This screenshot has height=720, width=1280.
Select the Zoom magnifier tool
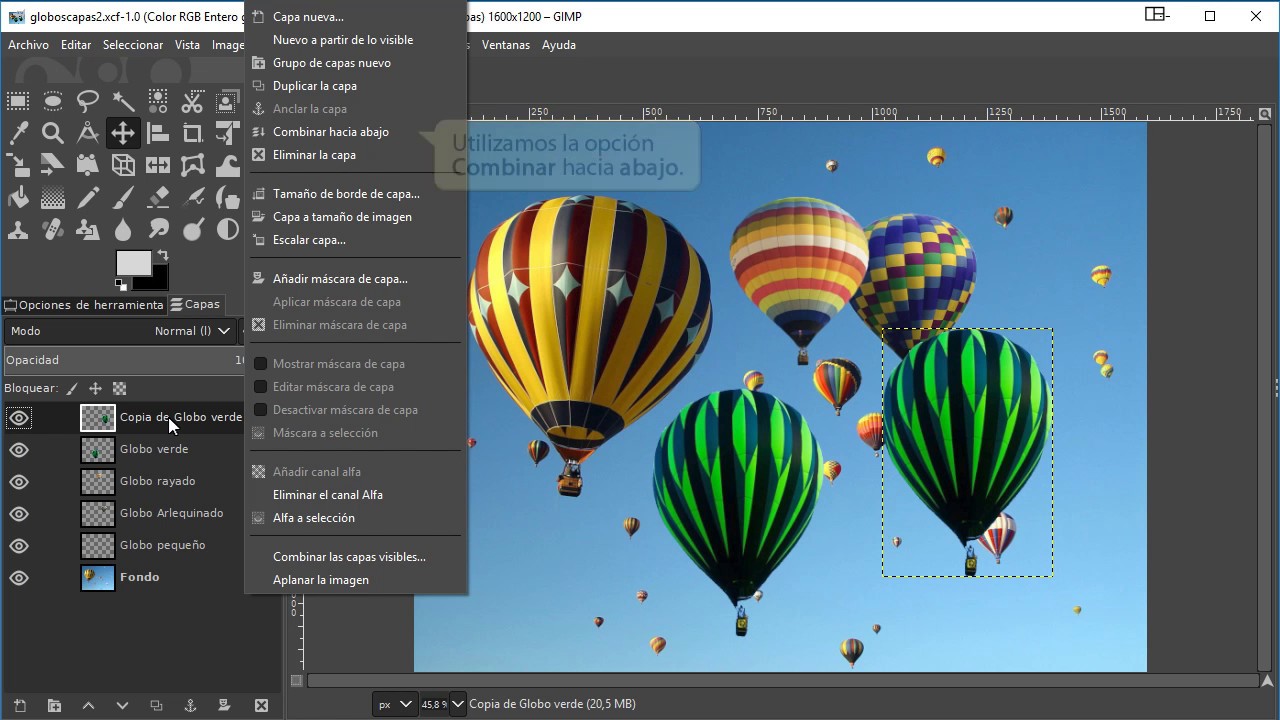click(x=53, y=133)
